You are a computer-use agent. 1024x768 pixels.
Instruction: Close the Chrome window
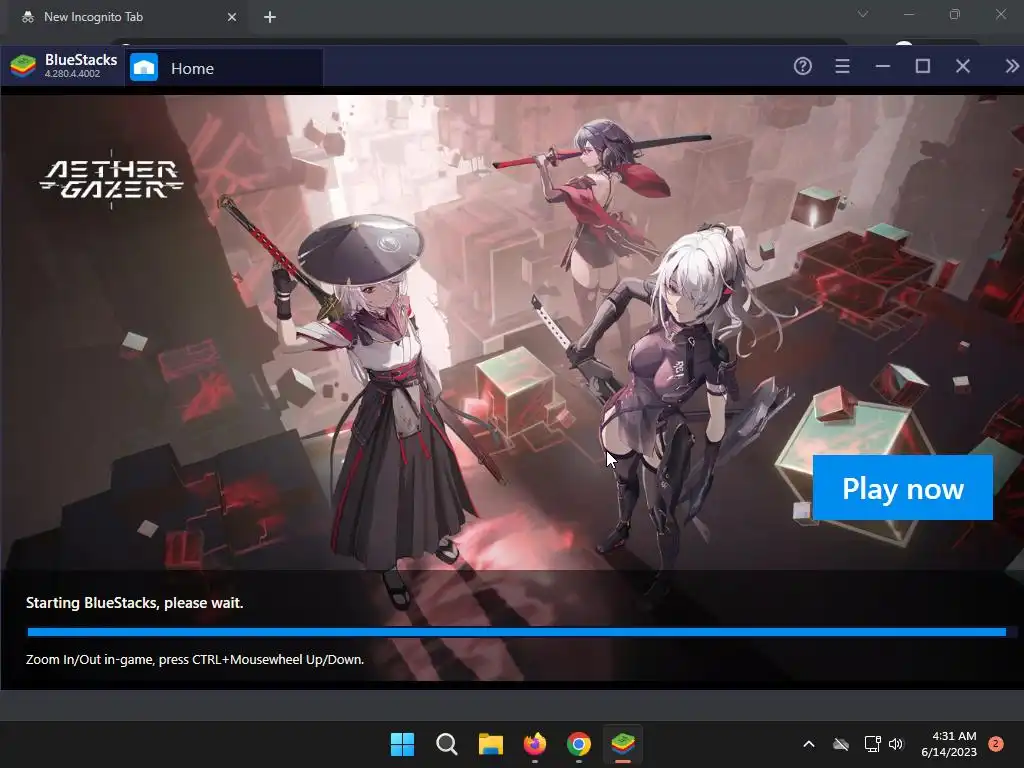(x=1000, y=14)
